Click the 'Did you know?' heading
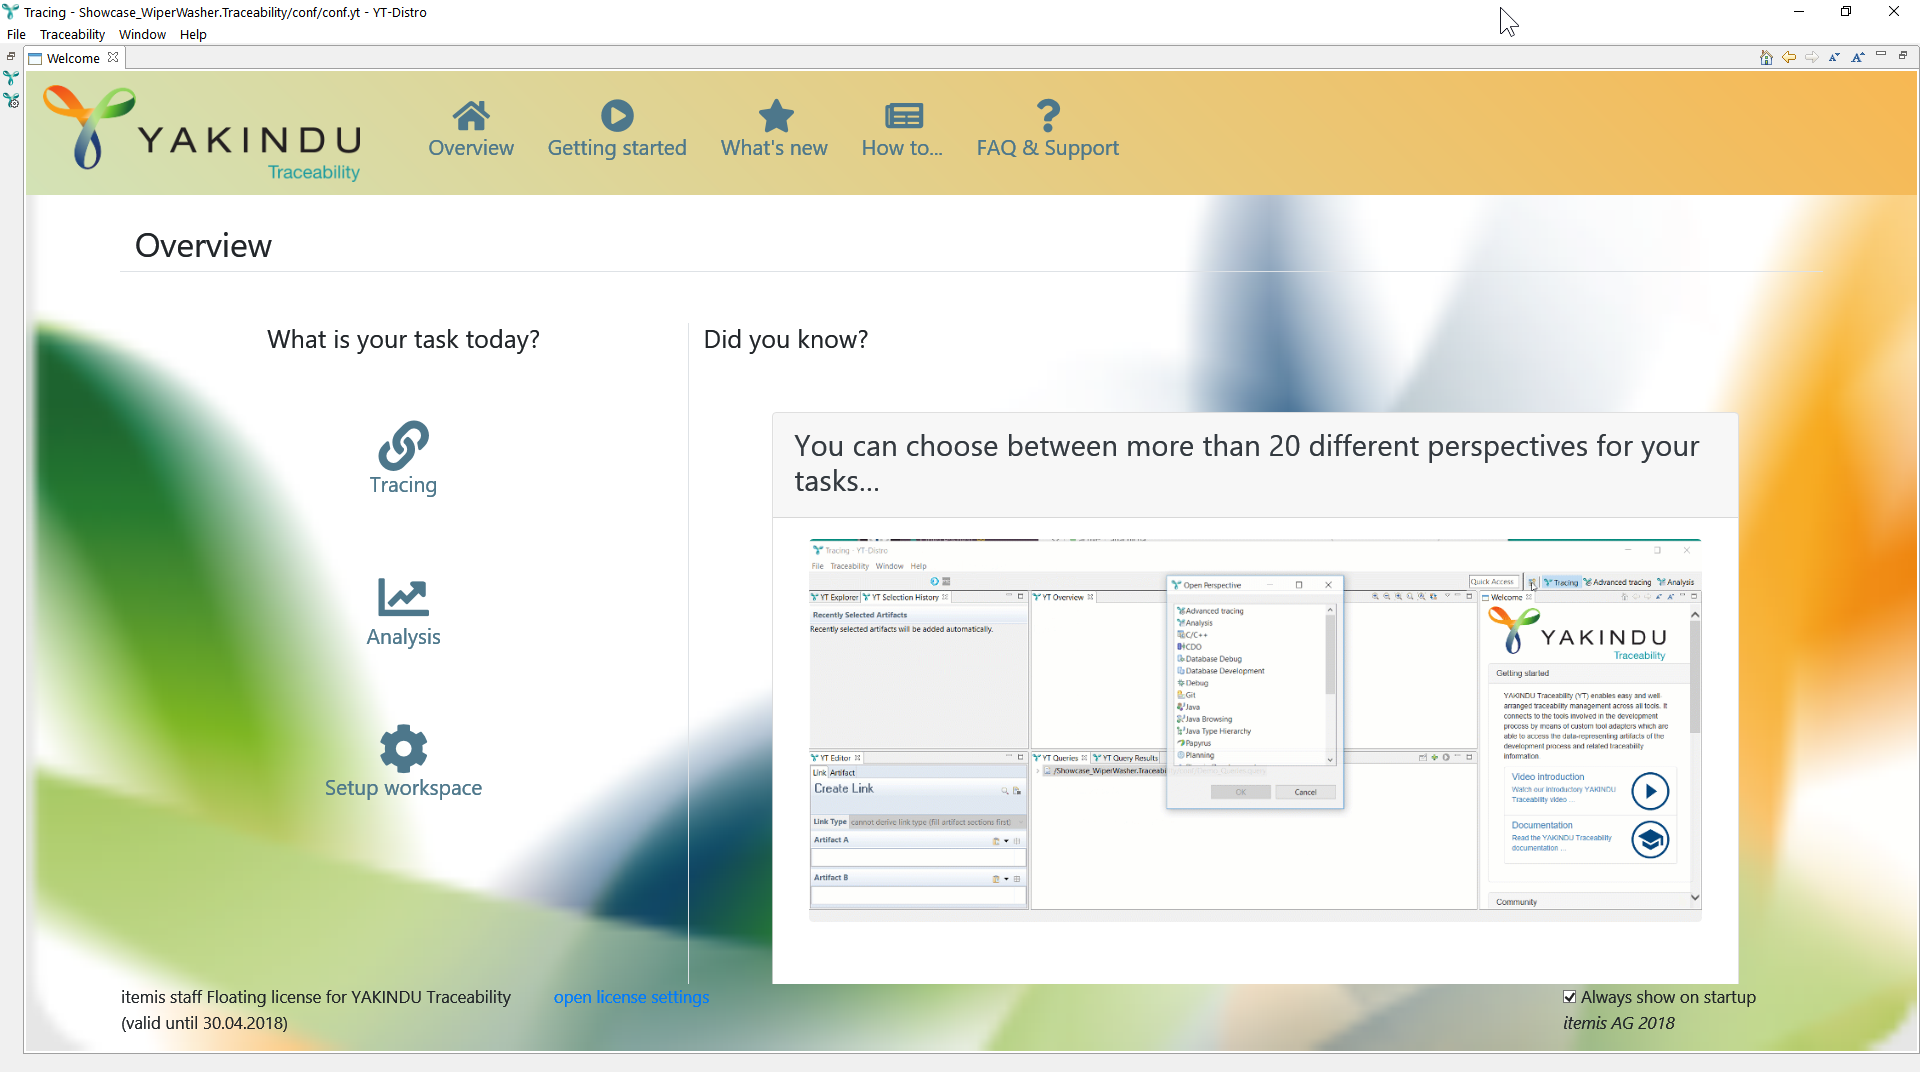 coord(786,340)
